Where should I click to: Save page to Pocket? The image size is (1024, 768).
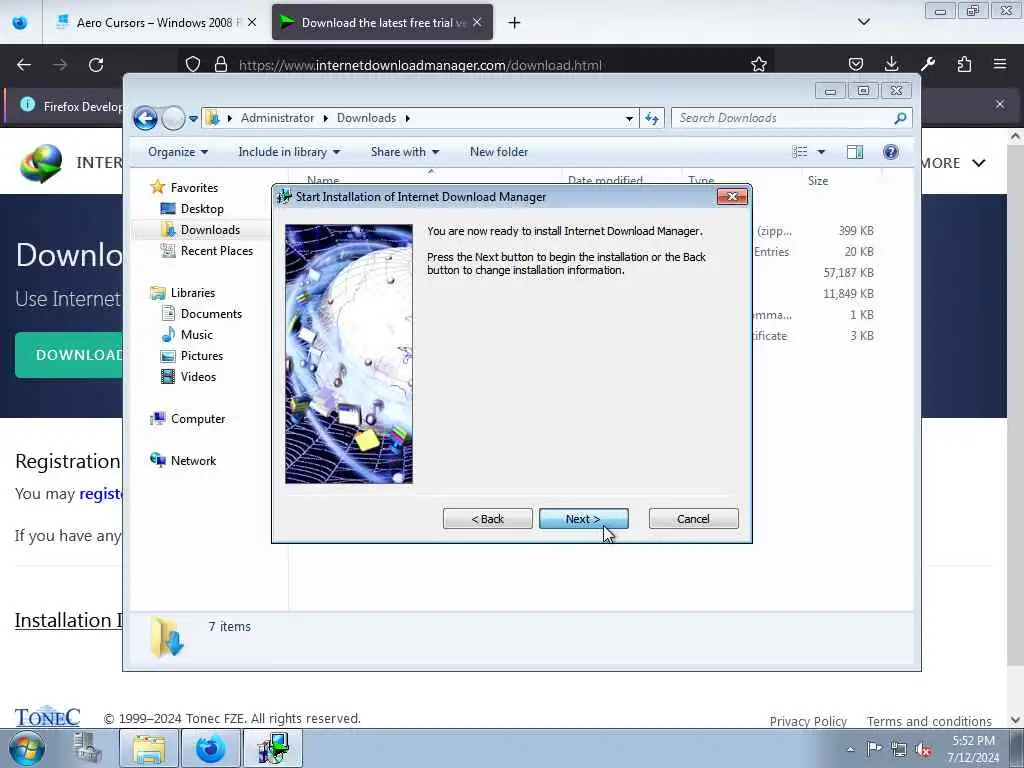(856, 65)
